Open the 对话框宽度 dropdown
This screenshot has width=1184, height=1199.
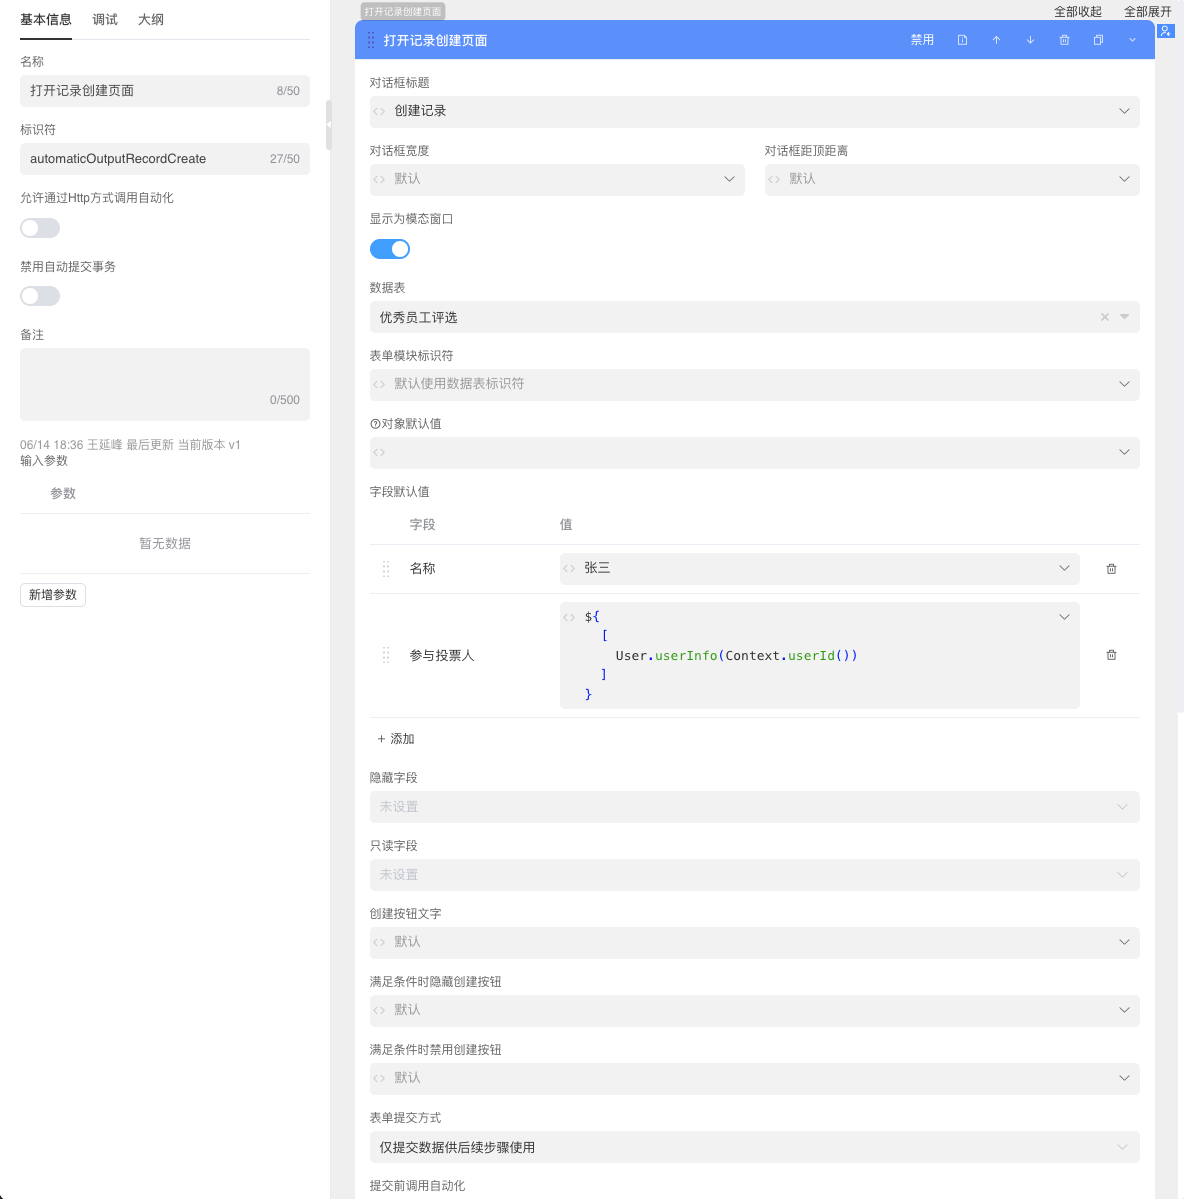pos(557,179)
